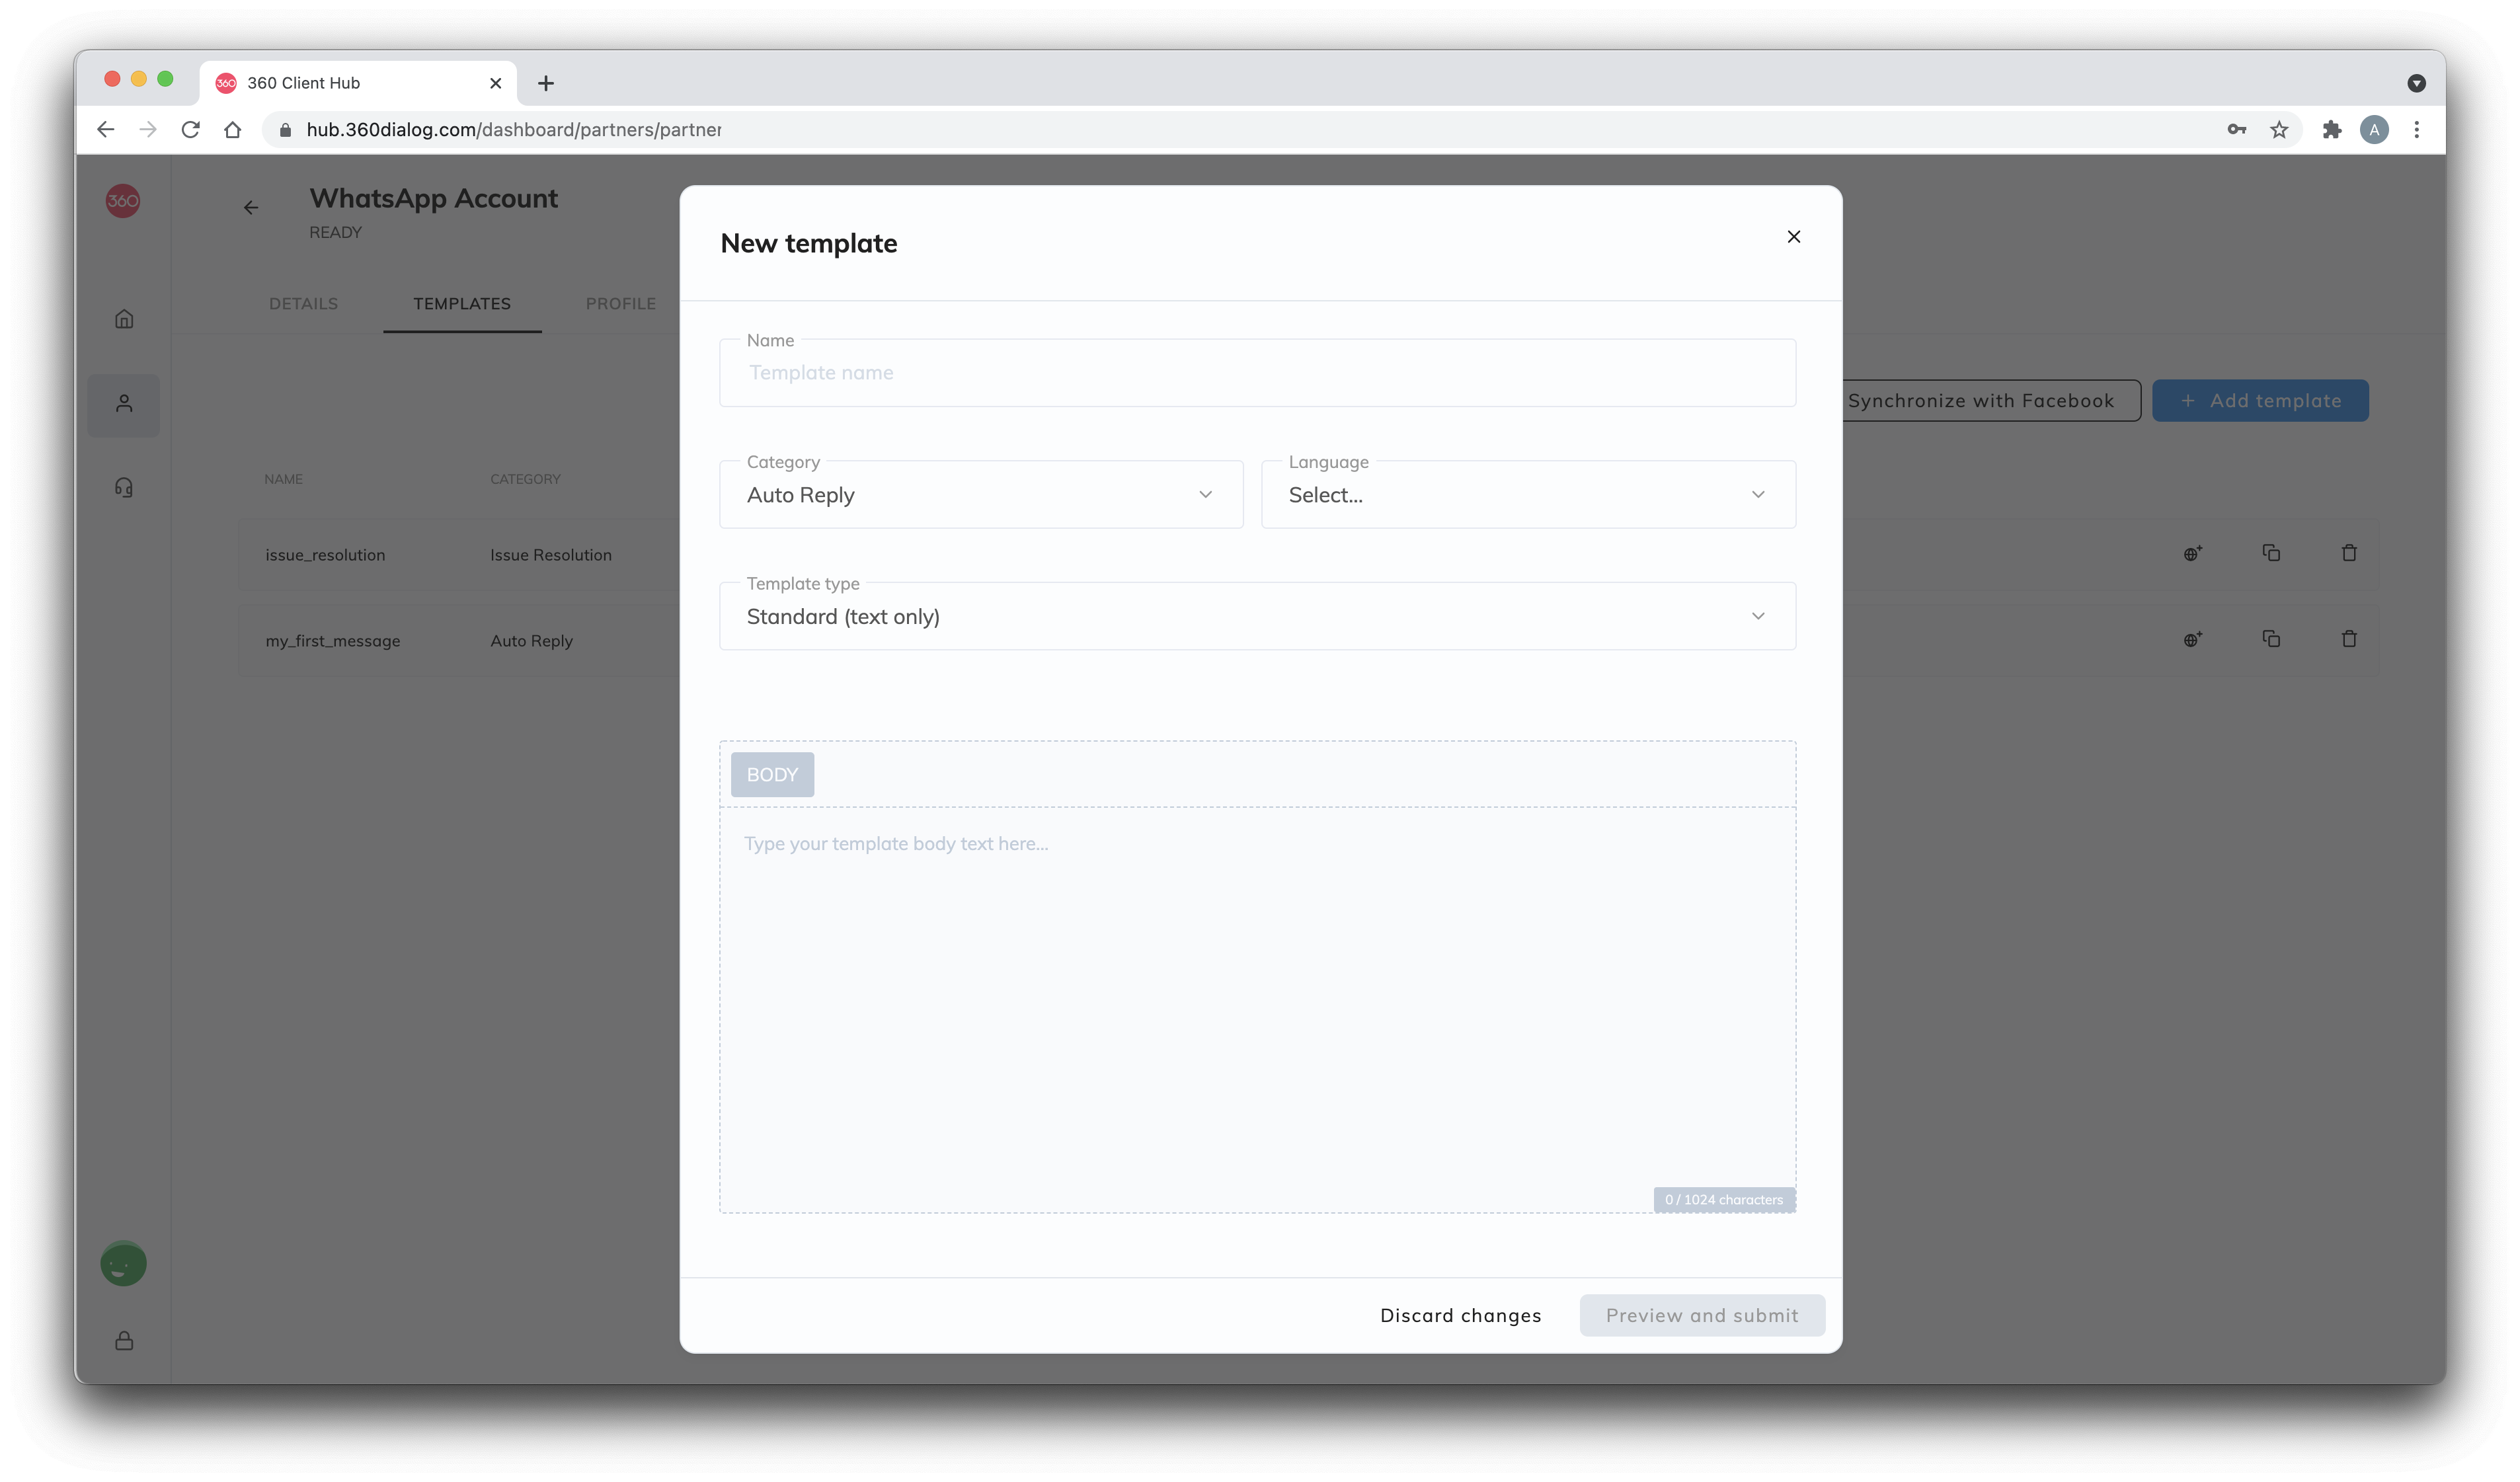The height and width of the screenshot is (1482, 2520).
Task: Click the site lock icon in address bar
Action: point(285,130)
